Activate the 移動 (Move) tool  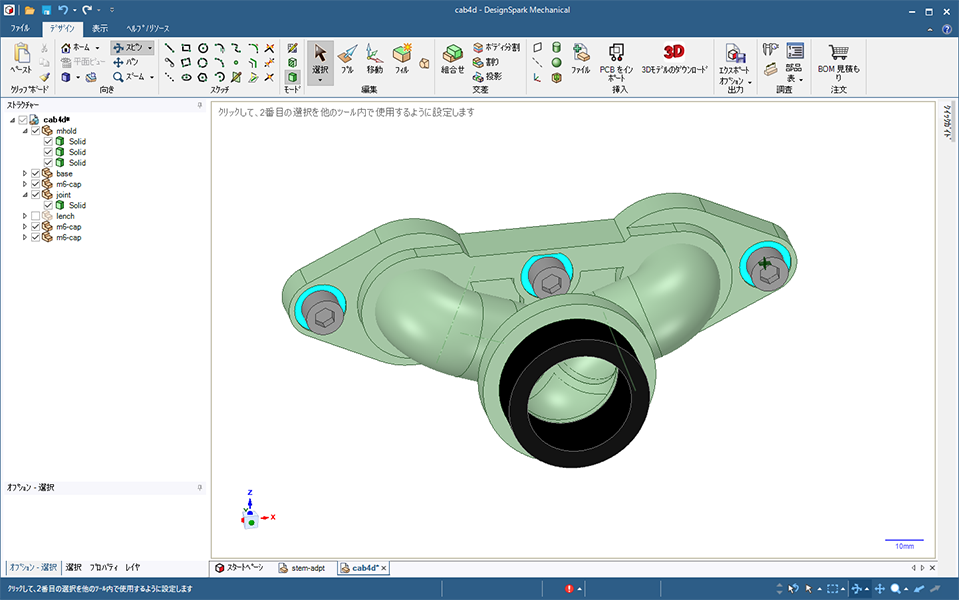pyautogui.click(x=374, y=58)
